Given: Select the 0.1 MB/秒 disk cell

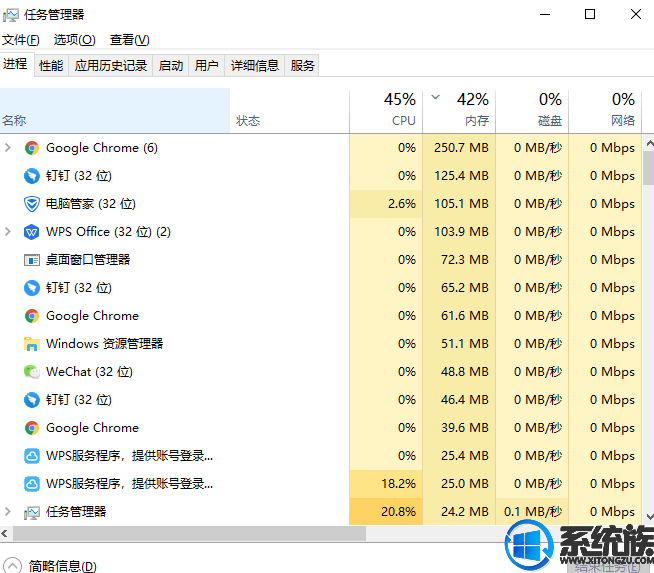Looking at the screenshot, I should click(x=532, y=512).
